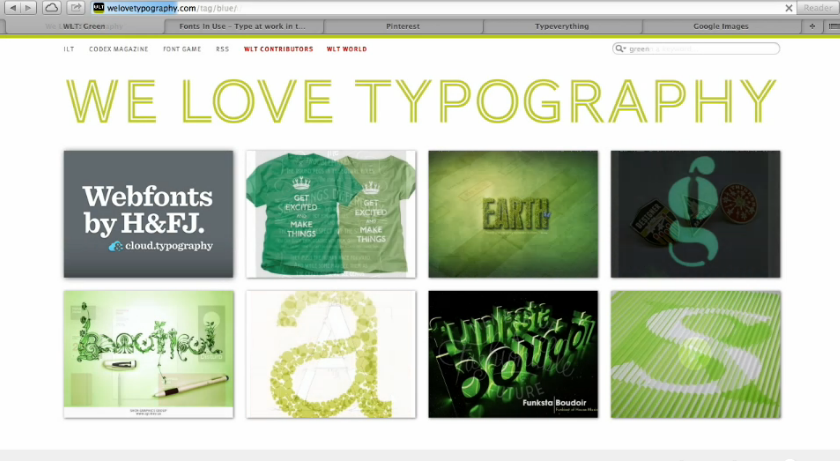The image size is (840, 461).
Task: Go back with the browser back arrow
Action: pyautogui.click(x=13, y=8)
